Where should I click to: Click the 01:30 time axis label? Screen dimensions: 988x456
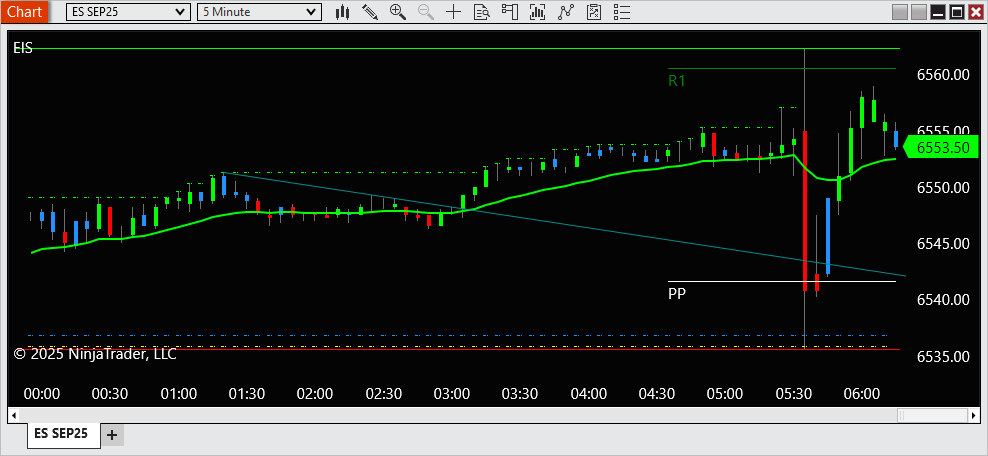click(x=246, y=394)
